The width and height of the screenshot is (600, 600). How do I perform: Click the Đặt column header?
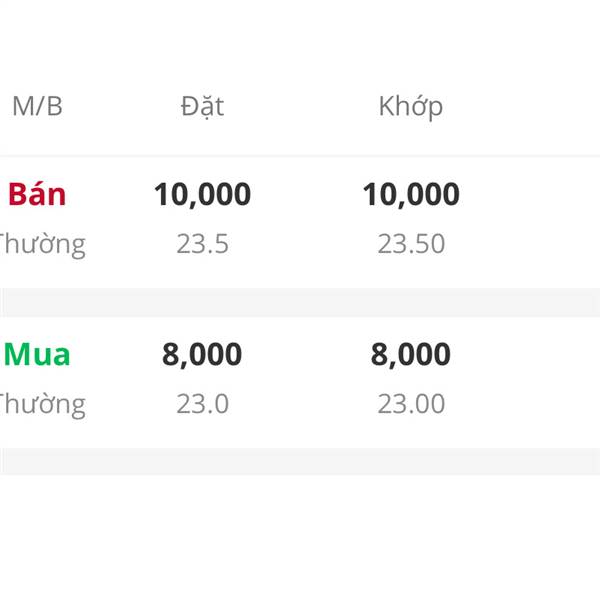pos(202,106)
